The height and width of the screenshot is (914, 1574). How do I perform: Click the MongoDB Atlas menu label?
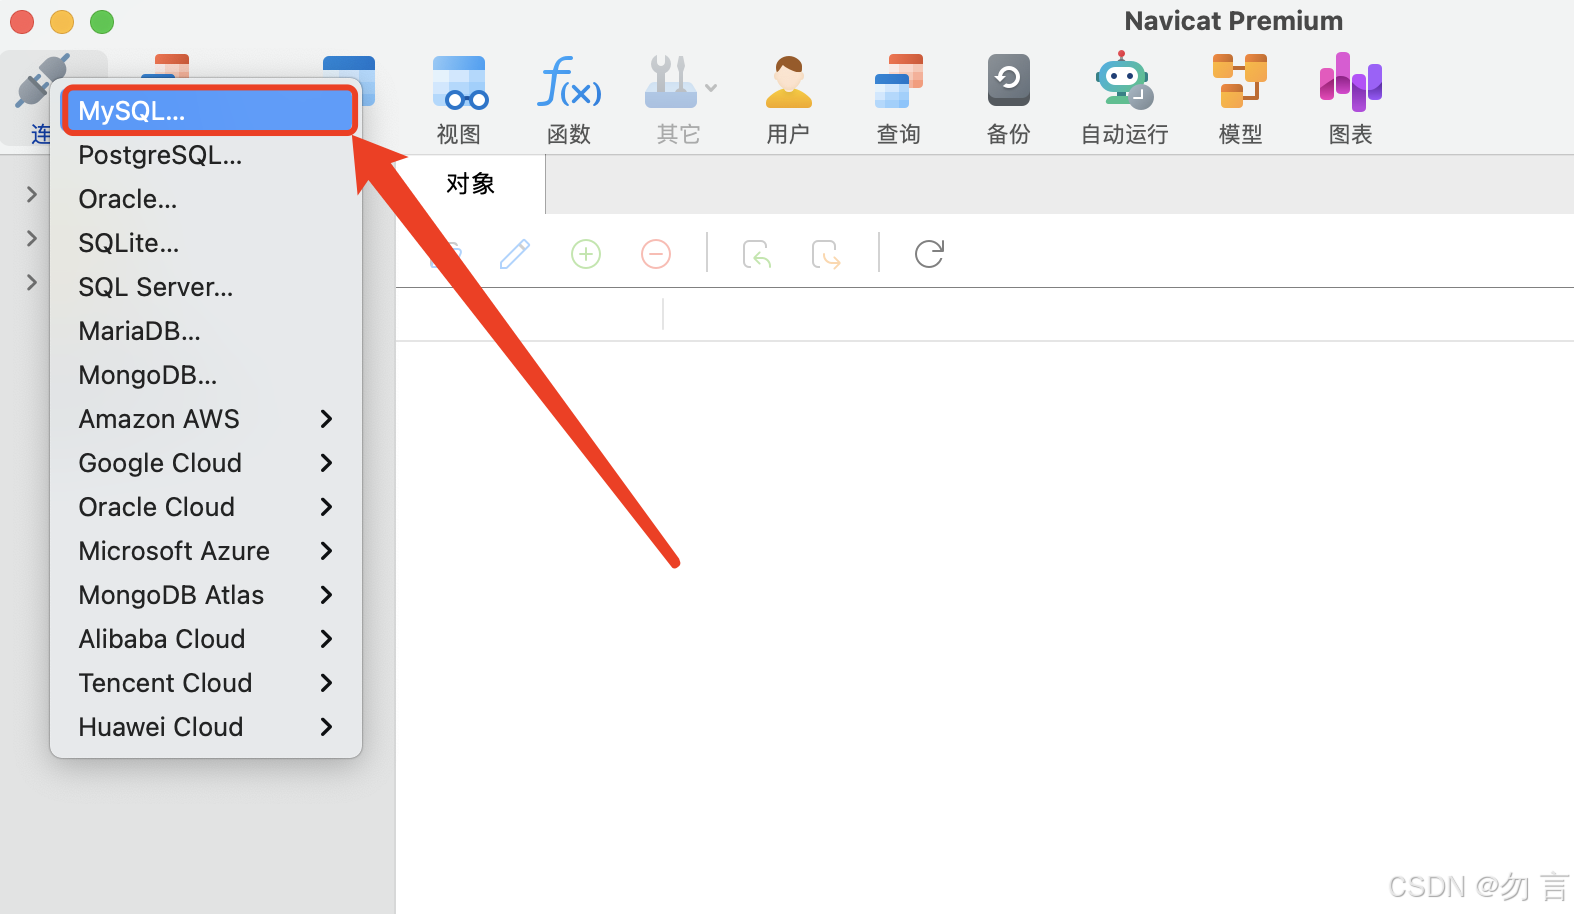[x=171, y=595]
